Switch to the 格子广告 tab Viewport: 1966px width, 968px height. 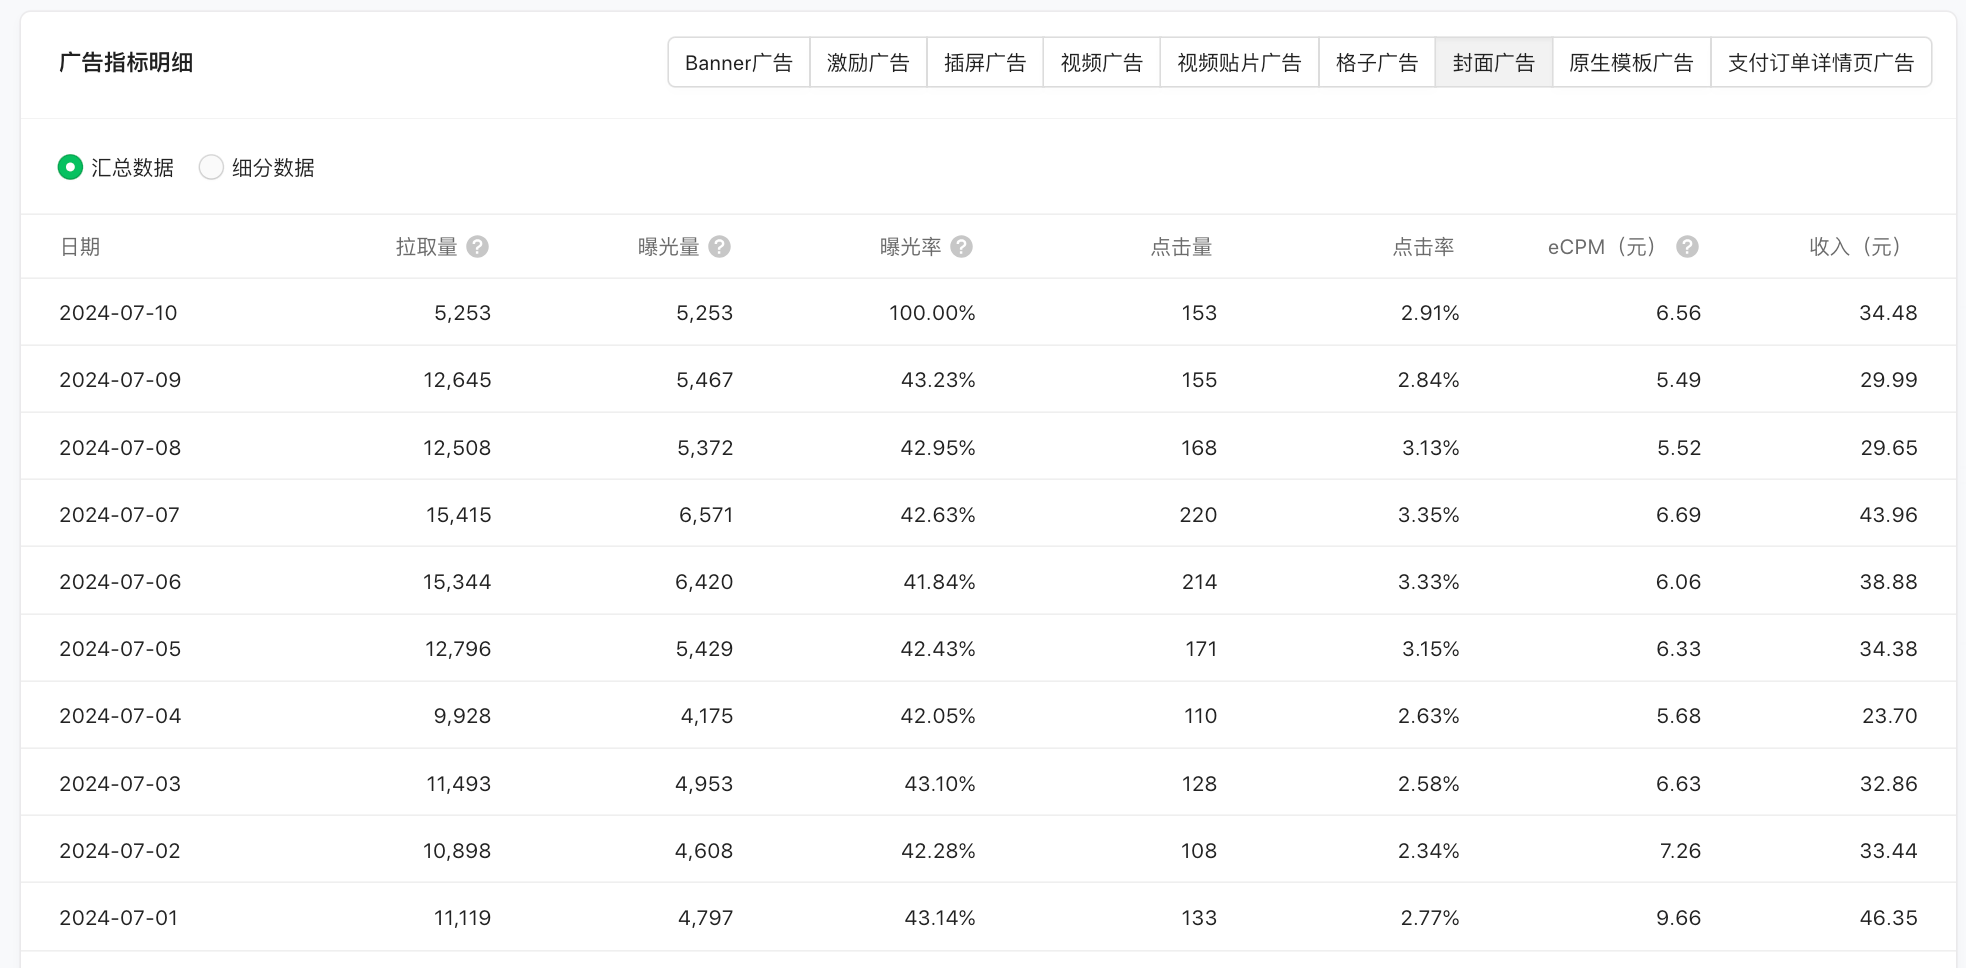[1377, 63]
